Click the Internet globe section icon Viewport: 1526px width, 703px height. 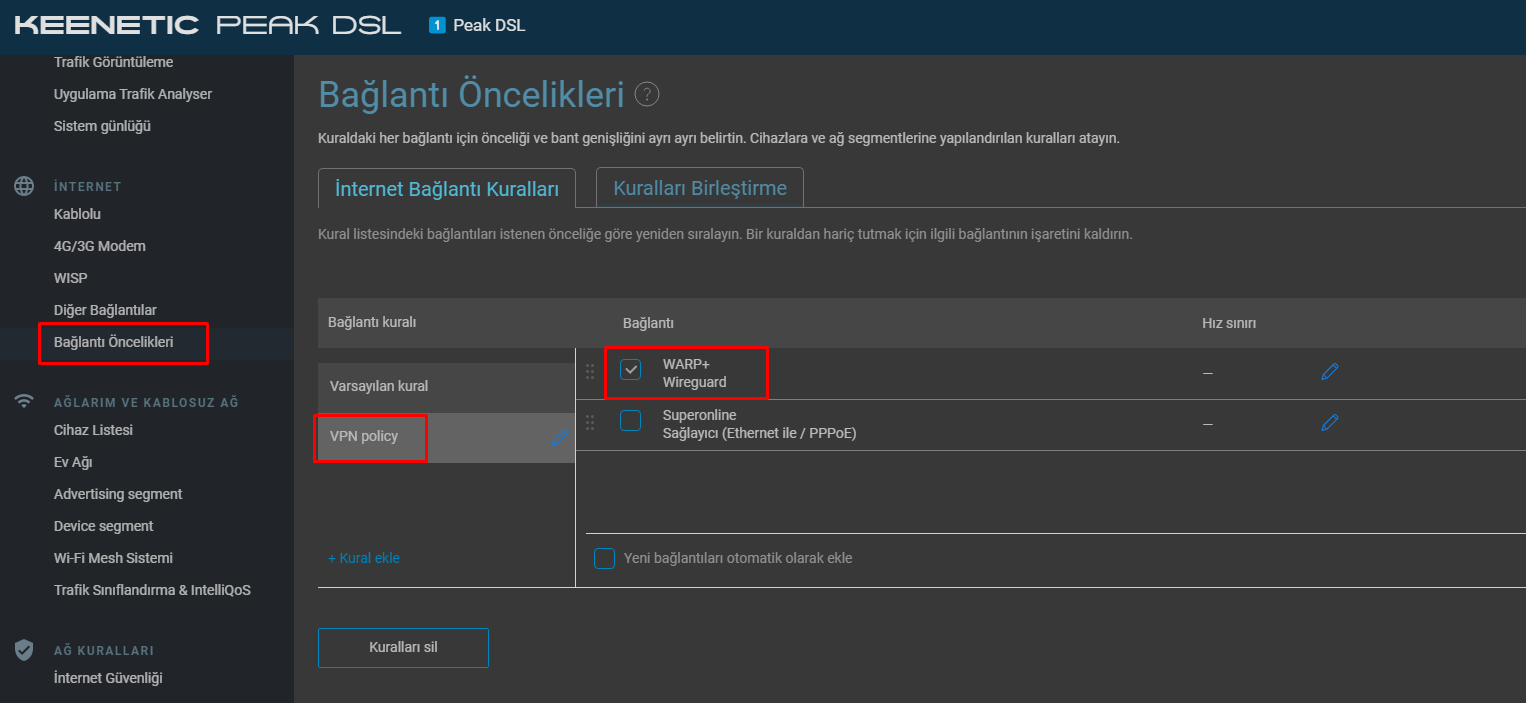click(24, 186)
